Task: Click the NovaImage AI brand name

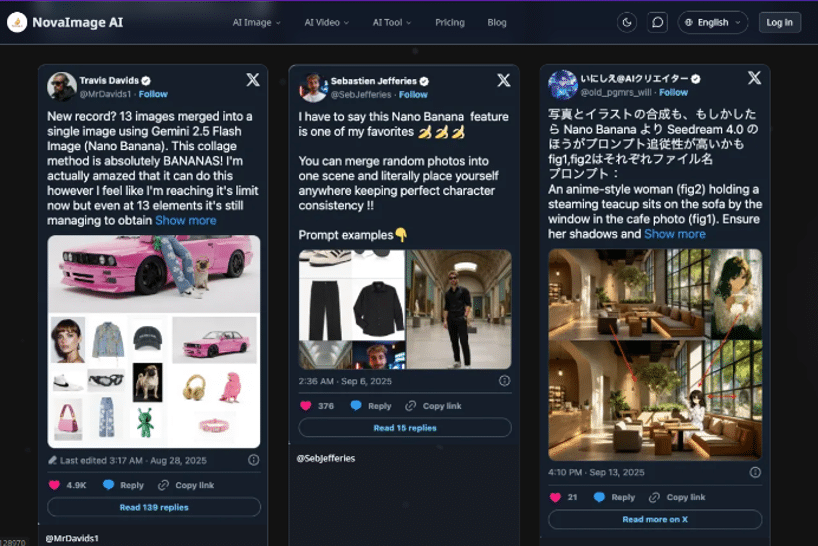Action: [x=78, y=22]
